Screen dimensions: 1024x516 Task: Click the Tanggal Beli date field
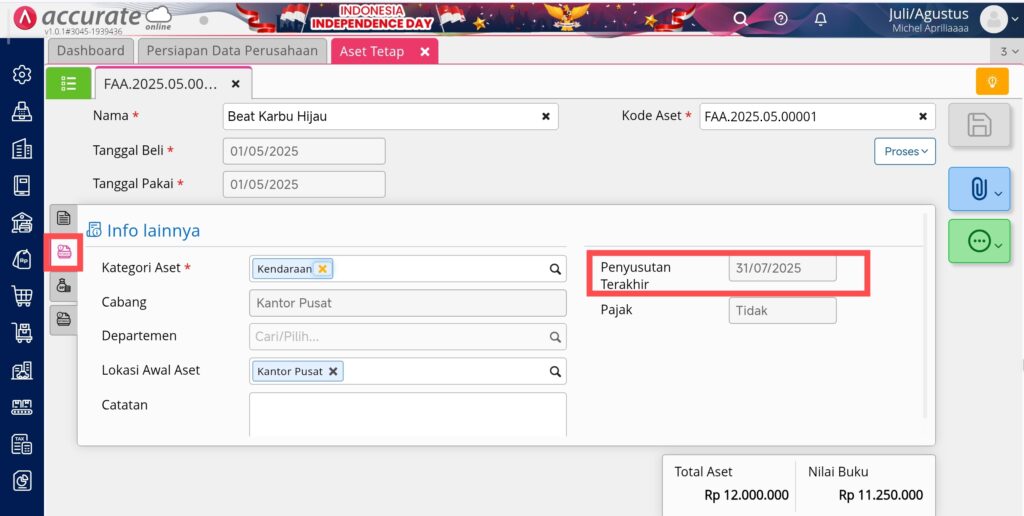coord(304,151)
